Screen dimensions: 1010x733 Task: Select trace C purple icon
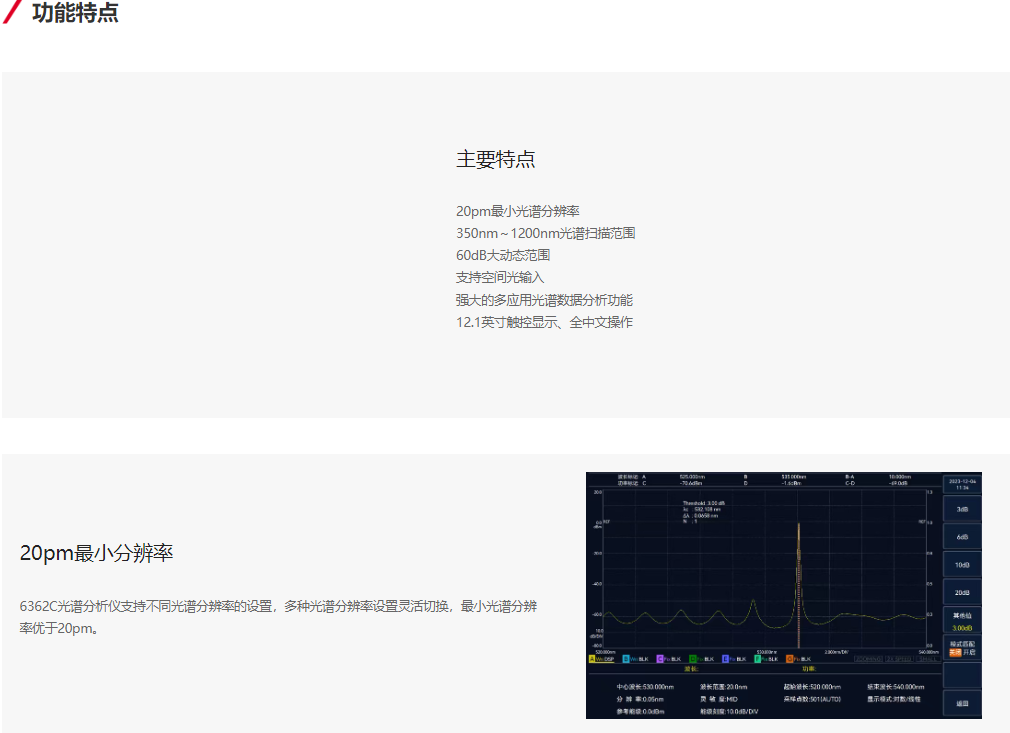click(659, 659)
